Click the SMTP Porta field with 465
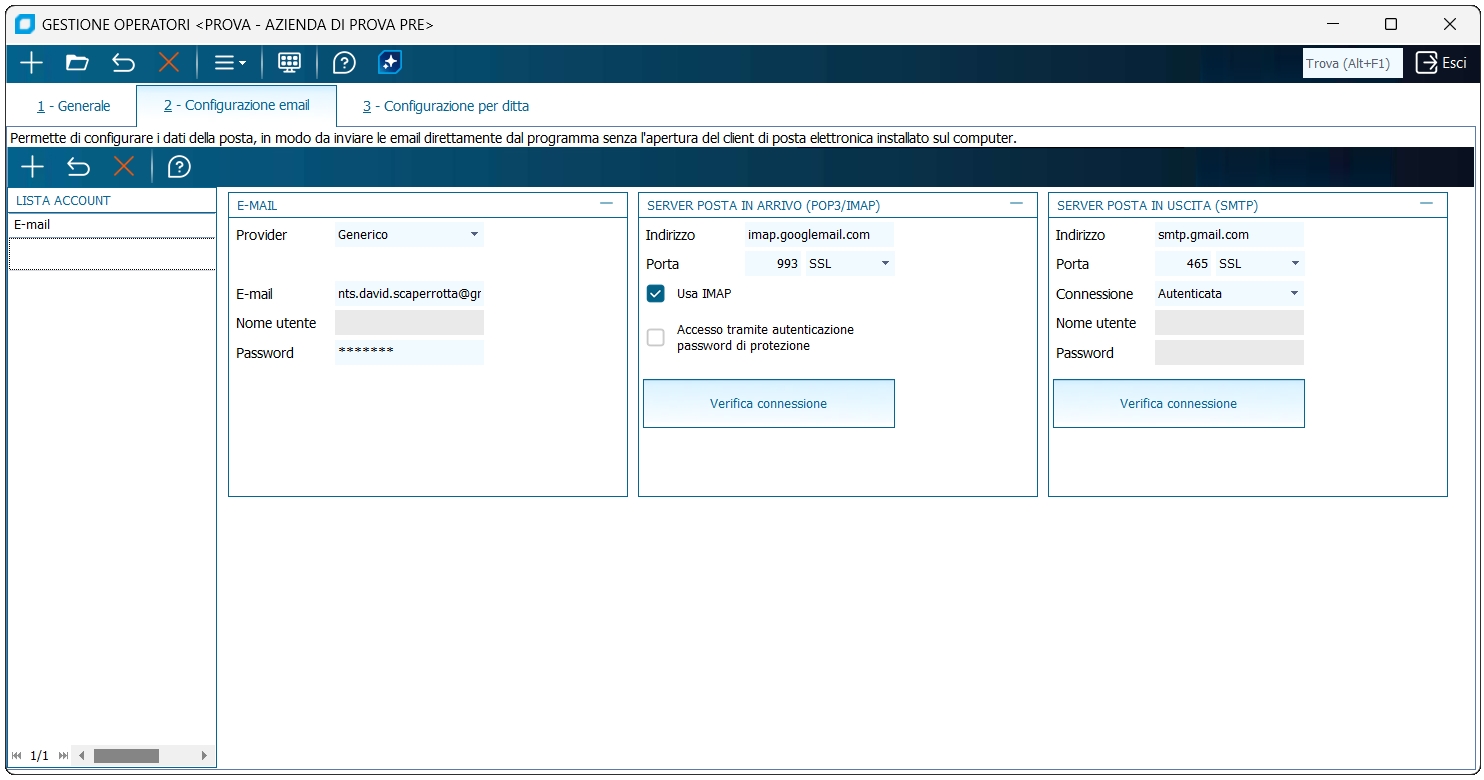The height and width of the screenshot is (780, 1484). tap(1184, 264)
